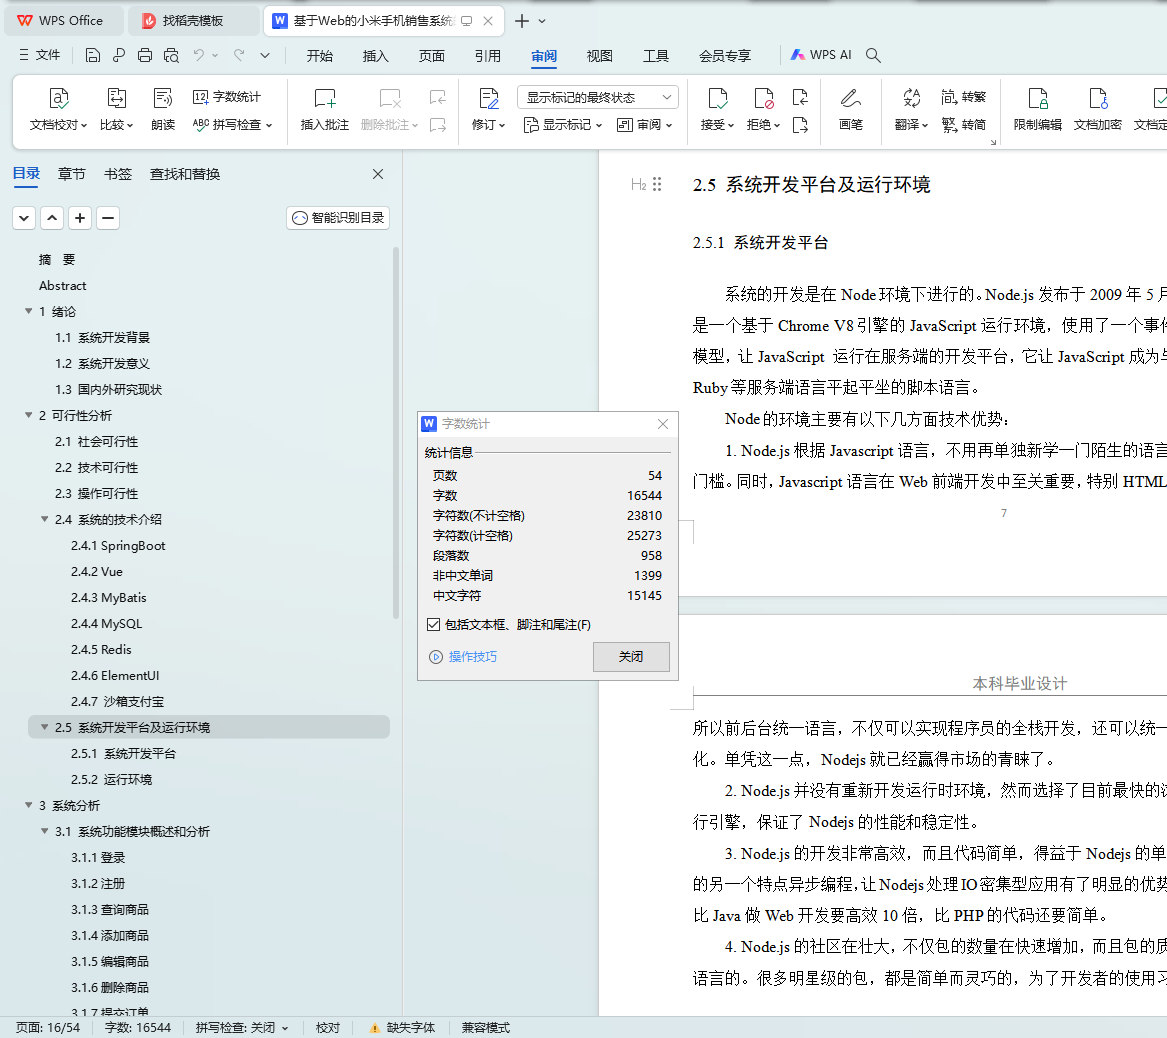Start 朗读 read aloud tool
This screenshot has height=1038, width=1167.
coord(163,109)
